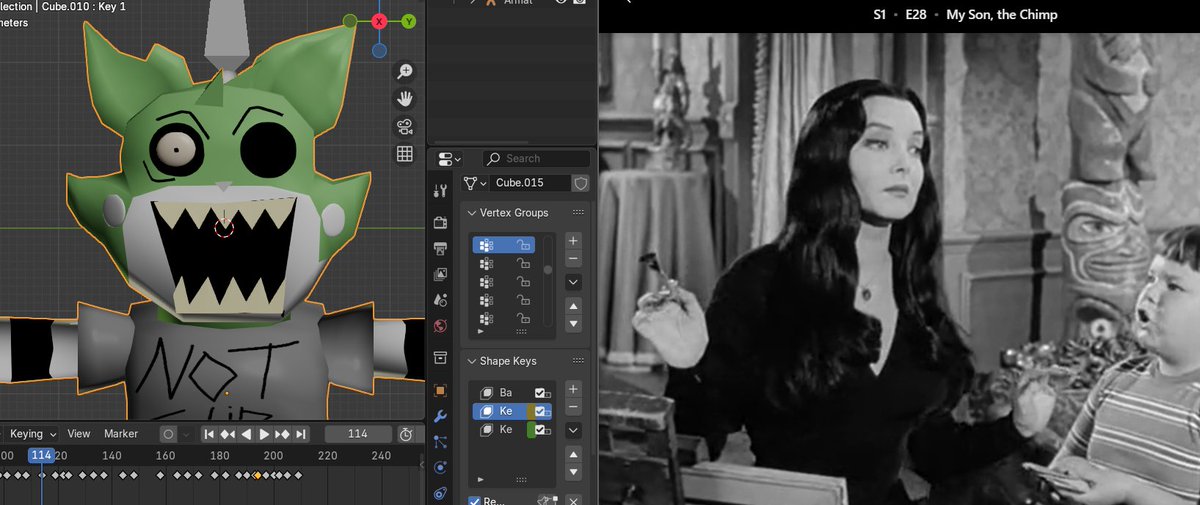Open the Physics properties tab
This screenshot has height=505, width=1200.
click(441, 468)
